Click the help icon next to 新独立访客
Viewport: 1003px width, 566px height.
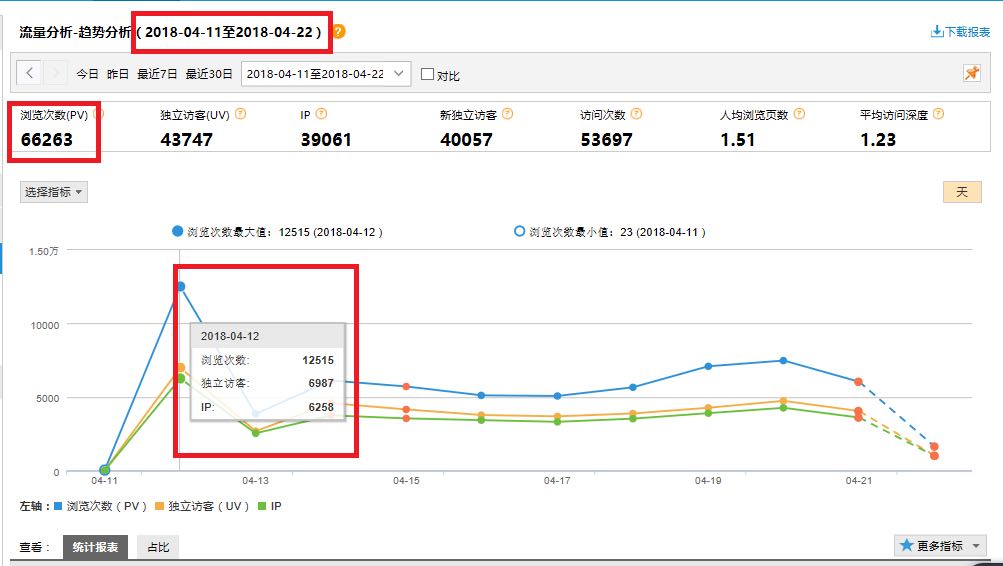(507, 114)
